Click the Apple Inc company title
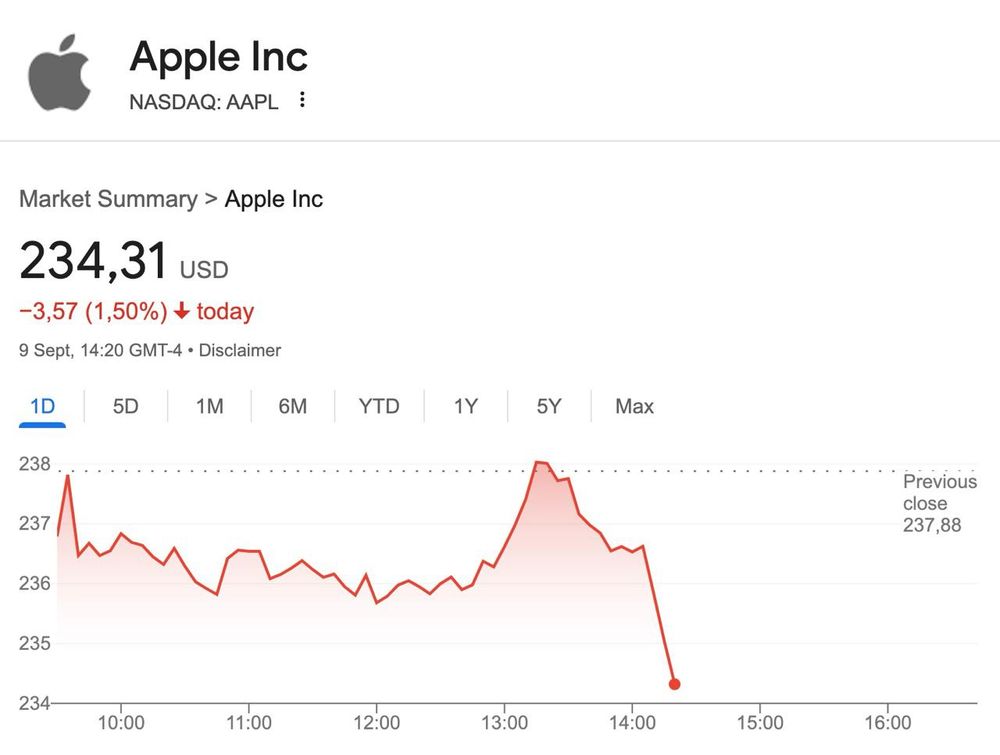 click(219, 57)
